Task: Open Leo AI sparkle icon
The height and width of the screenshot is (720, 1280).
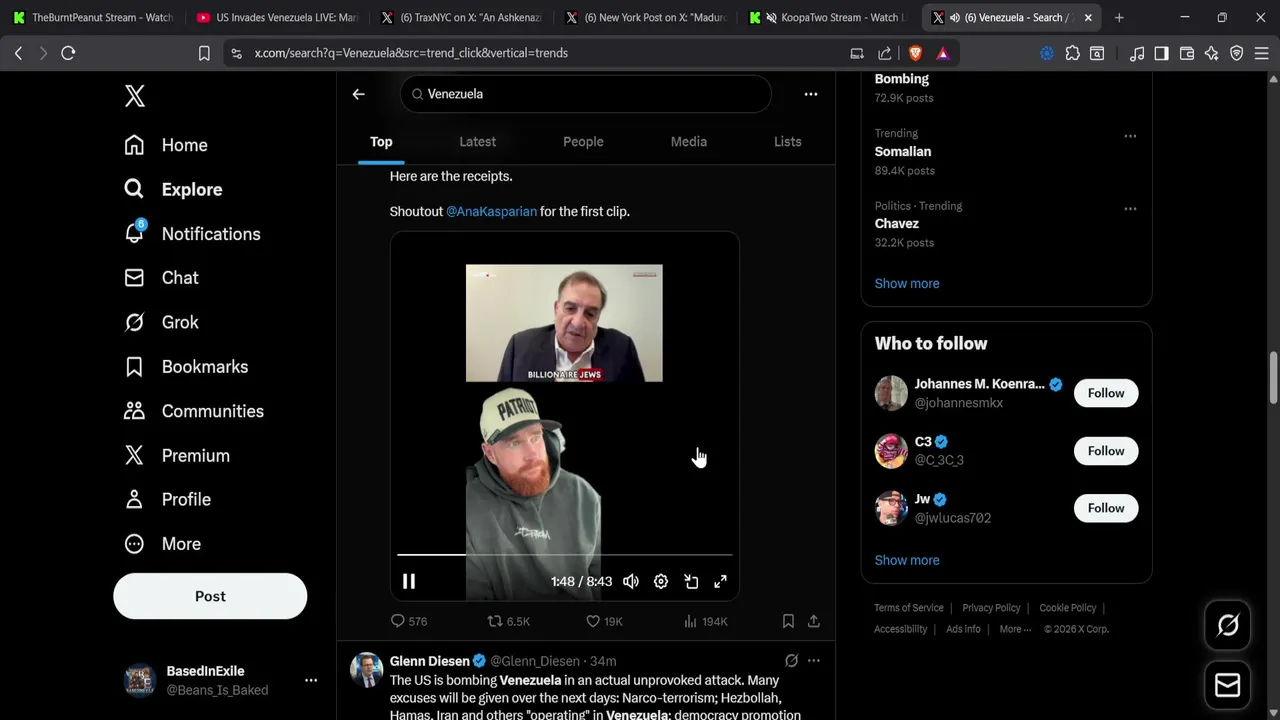Action: (1212, 53)
